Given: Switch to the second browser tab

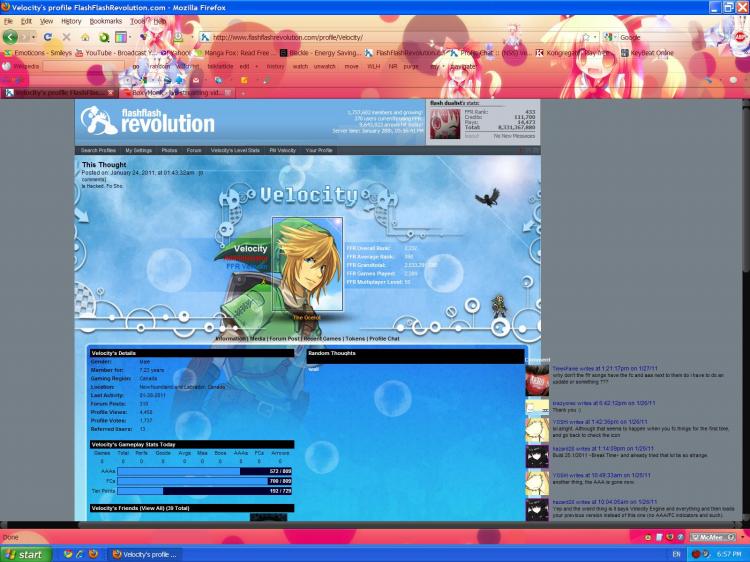Looking at the screenshot, I should click(175, 93).
